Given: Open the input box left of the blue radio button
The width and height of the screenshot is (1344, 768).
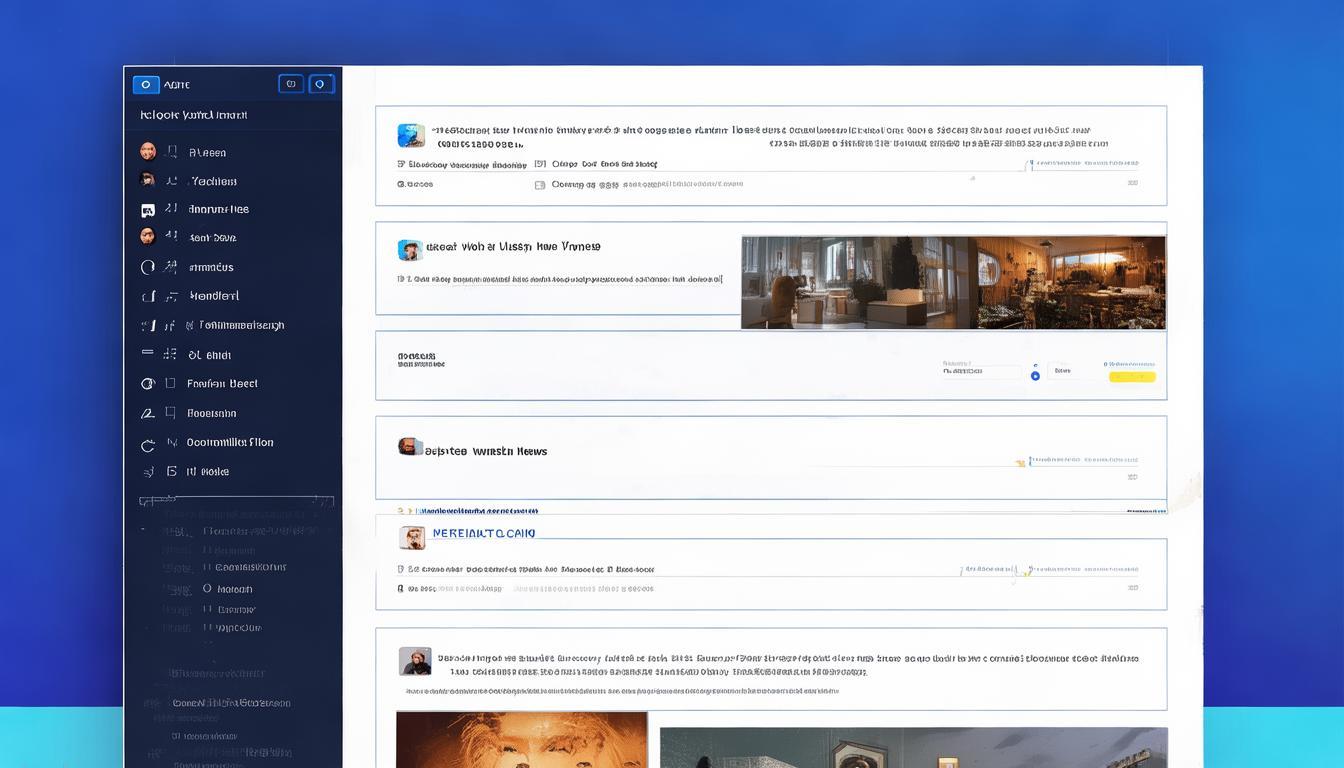Looking at the screenshot, I should 981,371.
